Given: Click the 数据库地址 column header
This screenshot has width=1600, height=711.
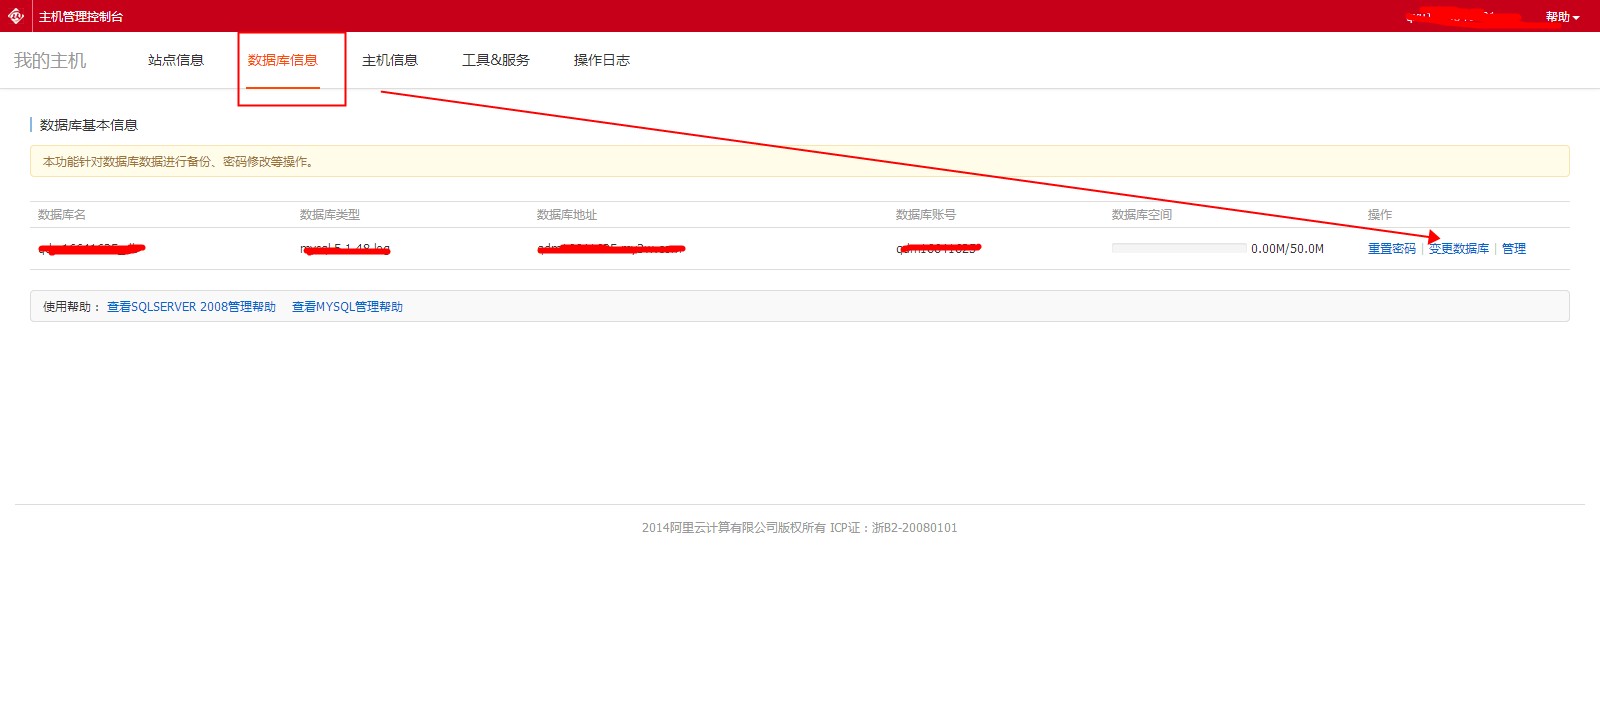Looking at the screenshot, I should [x=567, y=215].
